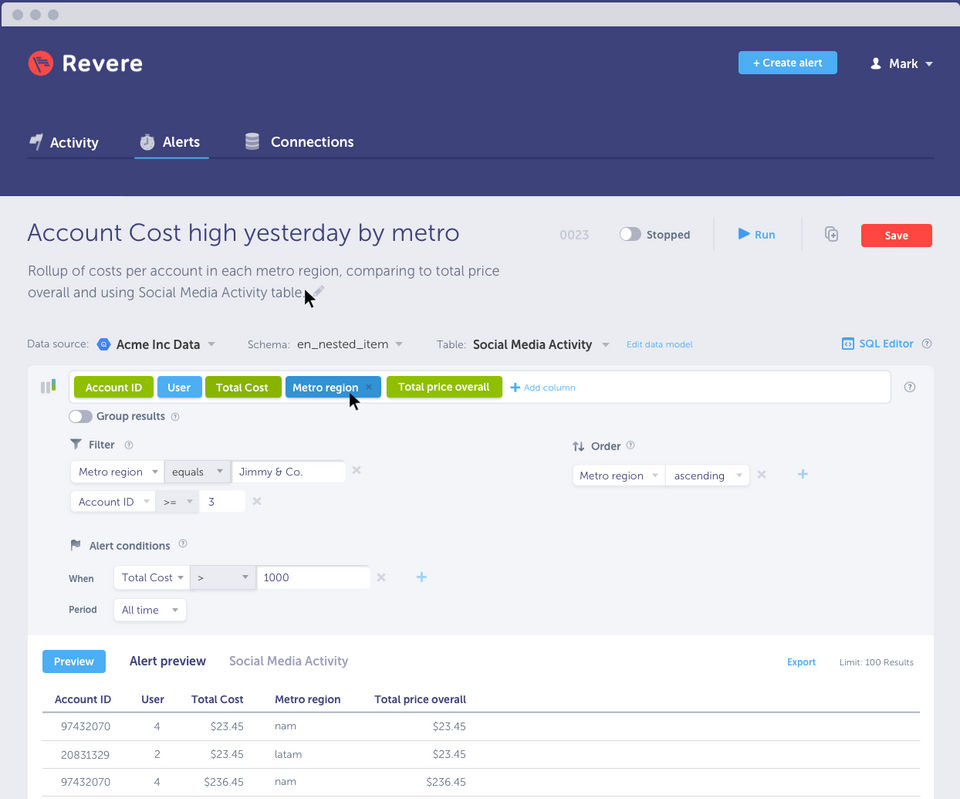Select the Total price overall column chip
The image size is (960, 799).
click(x=444, y=386)
